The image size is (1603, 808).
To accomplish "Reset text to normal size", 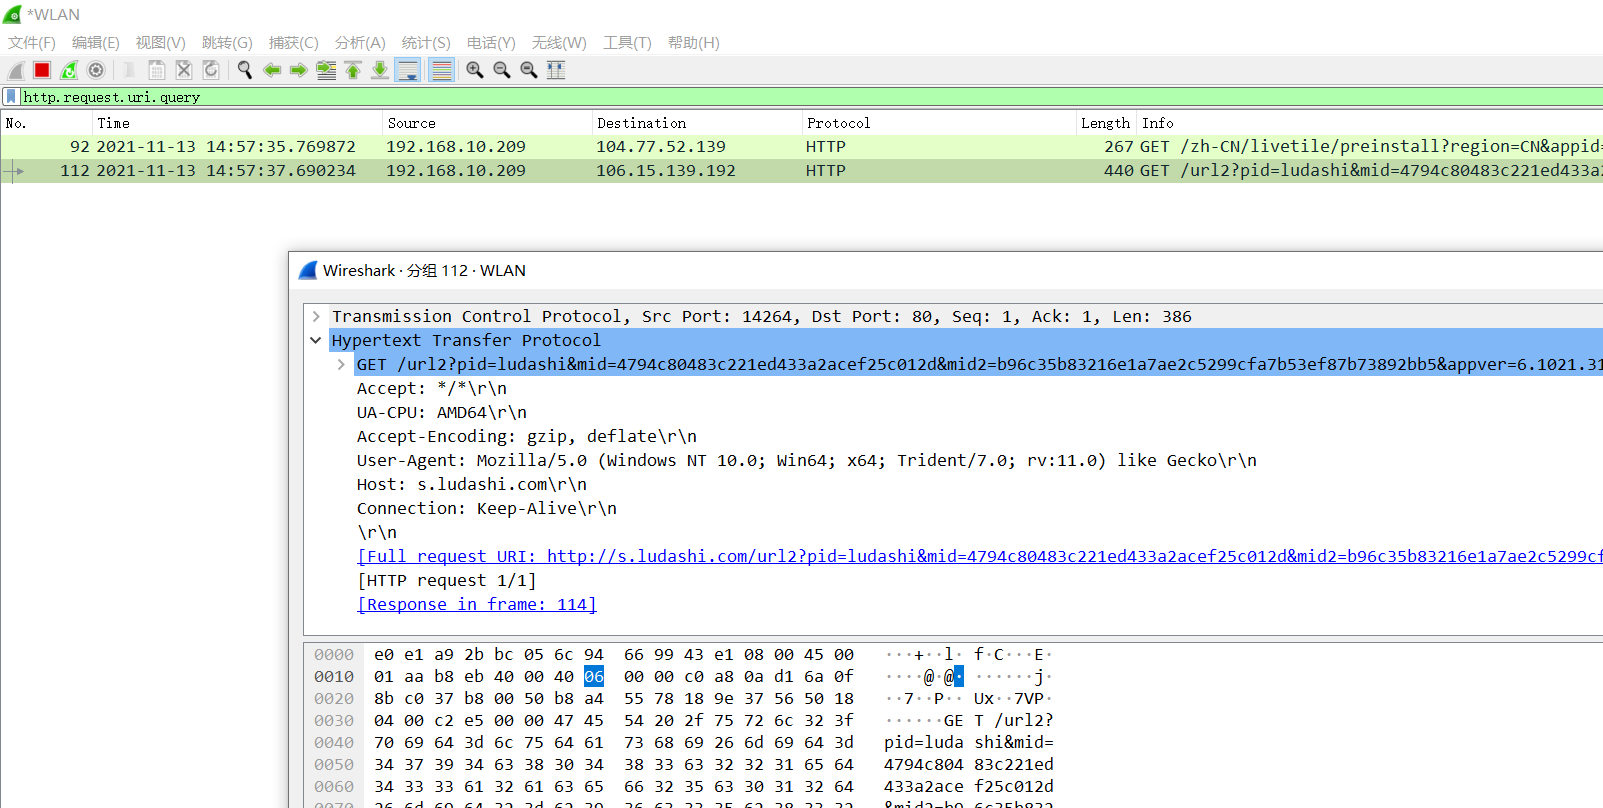I will 529,70.
